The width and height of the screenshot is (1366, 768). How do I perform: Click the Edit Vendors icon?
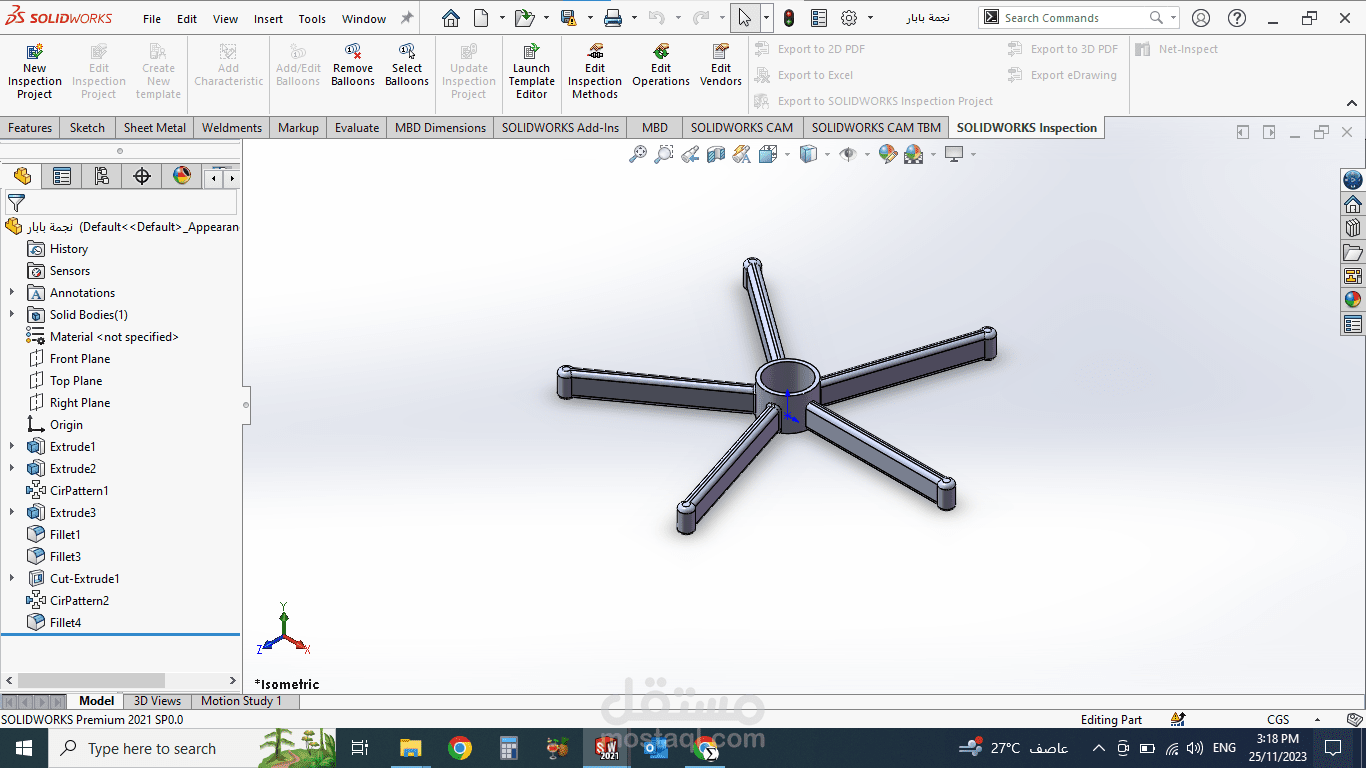721,51
